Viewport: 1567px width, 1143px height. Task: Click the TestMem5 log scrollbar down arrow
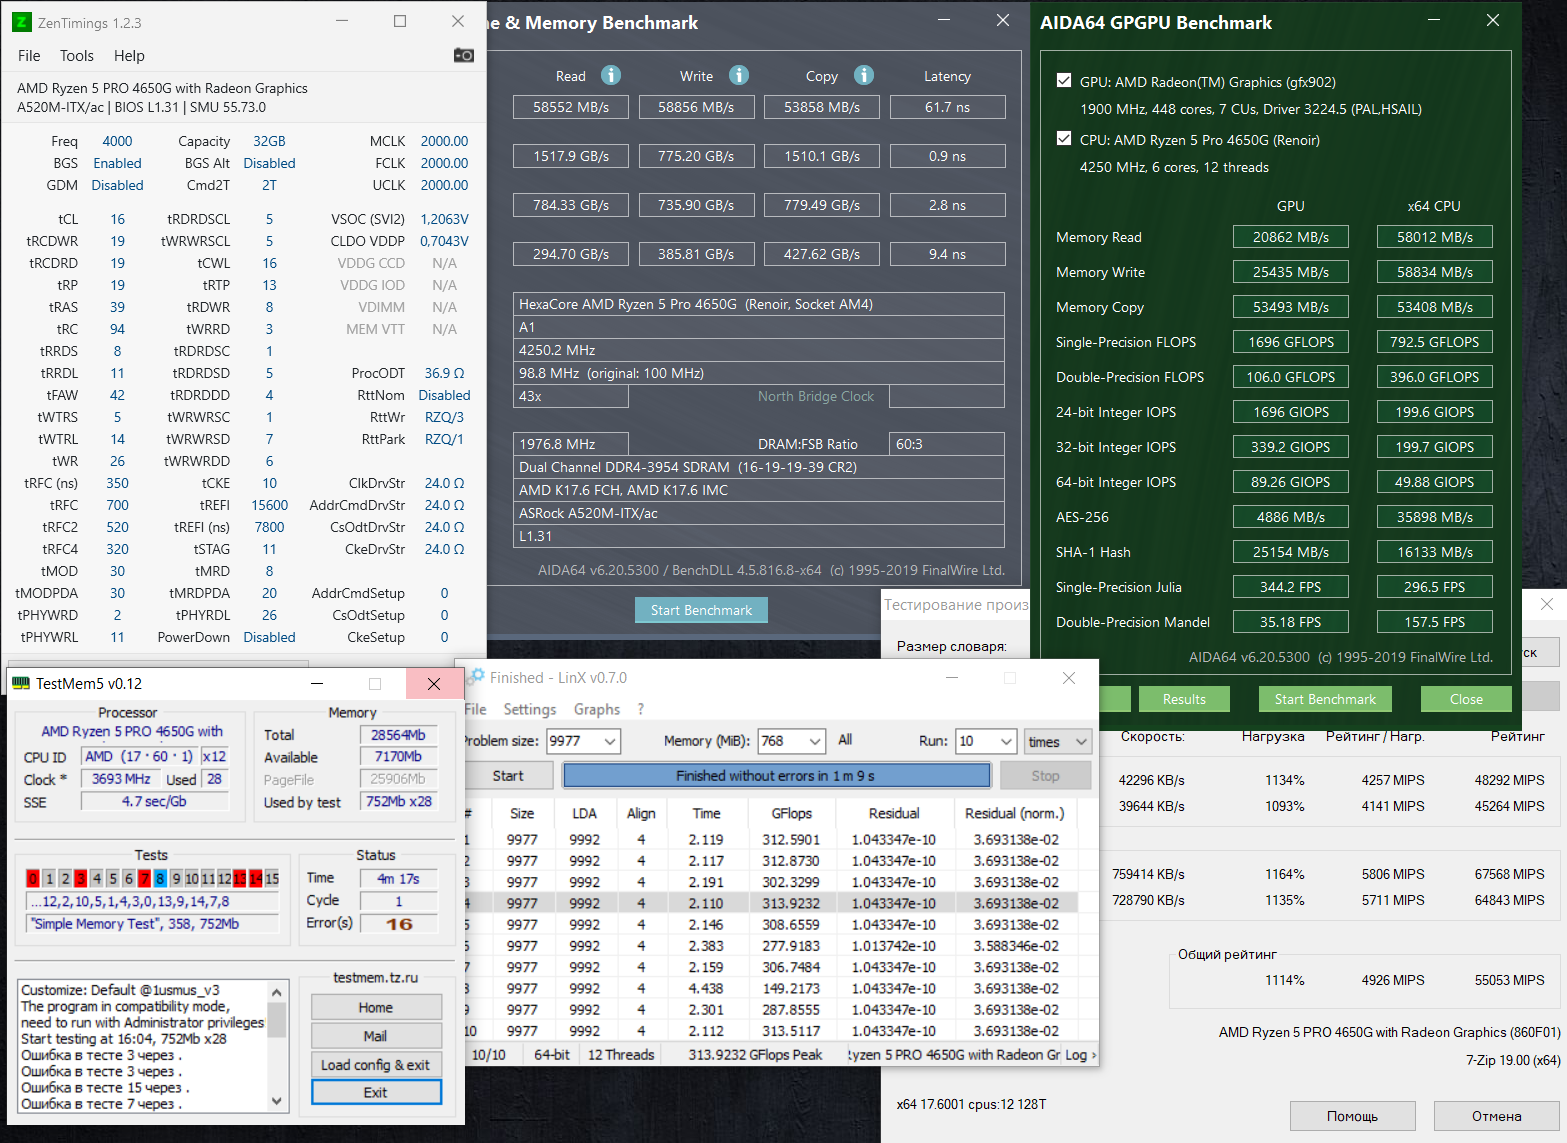coord(277,1101)
